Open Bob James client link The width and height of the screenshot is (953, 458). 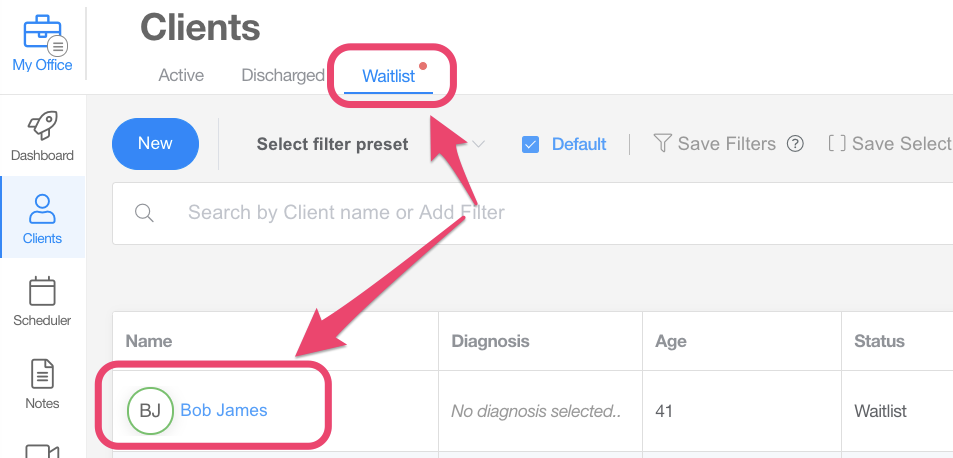point(224,410)
